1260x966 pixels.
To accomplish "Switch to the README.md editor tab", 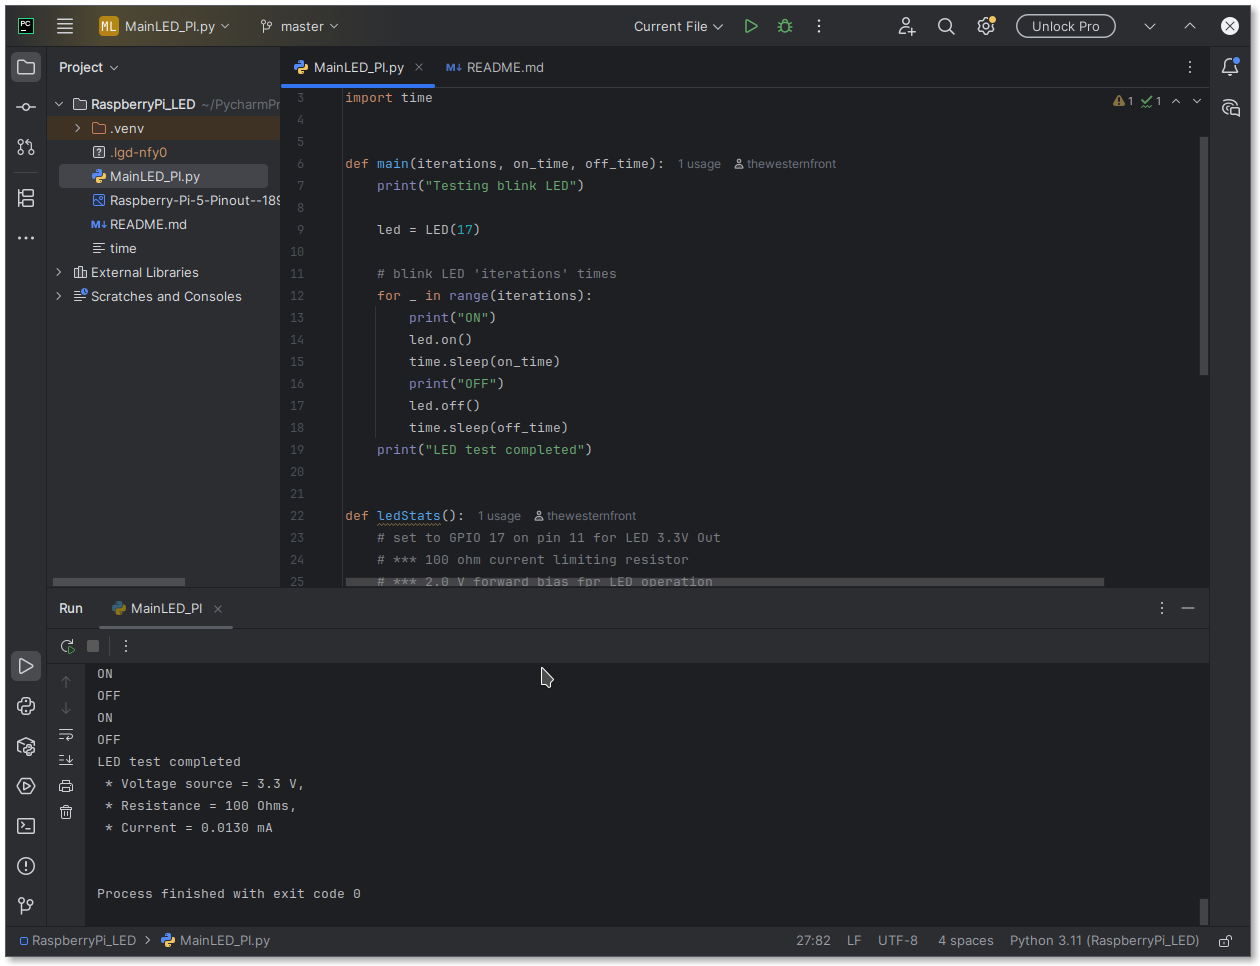I will pyautogui.click(x=495, y=67).
